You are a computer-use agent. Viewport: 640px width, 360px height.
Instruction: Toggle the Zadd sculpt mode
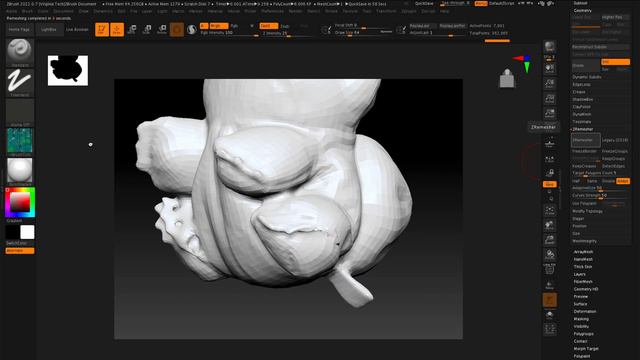pyautogui.click(x=269, y=26)
